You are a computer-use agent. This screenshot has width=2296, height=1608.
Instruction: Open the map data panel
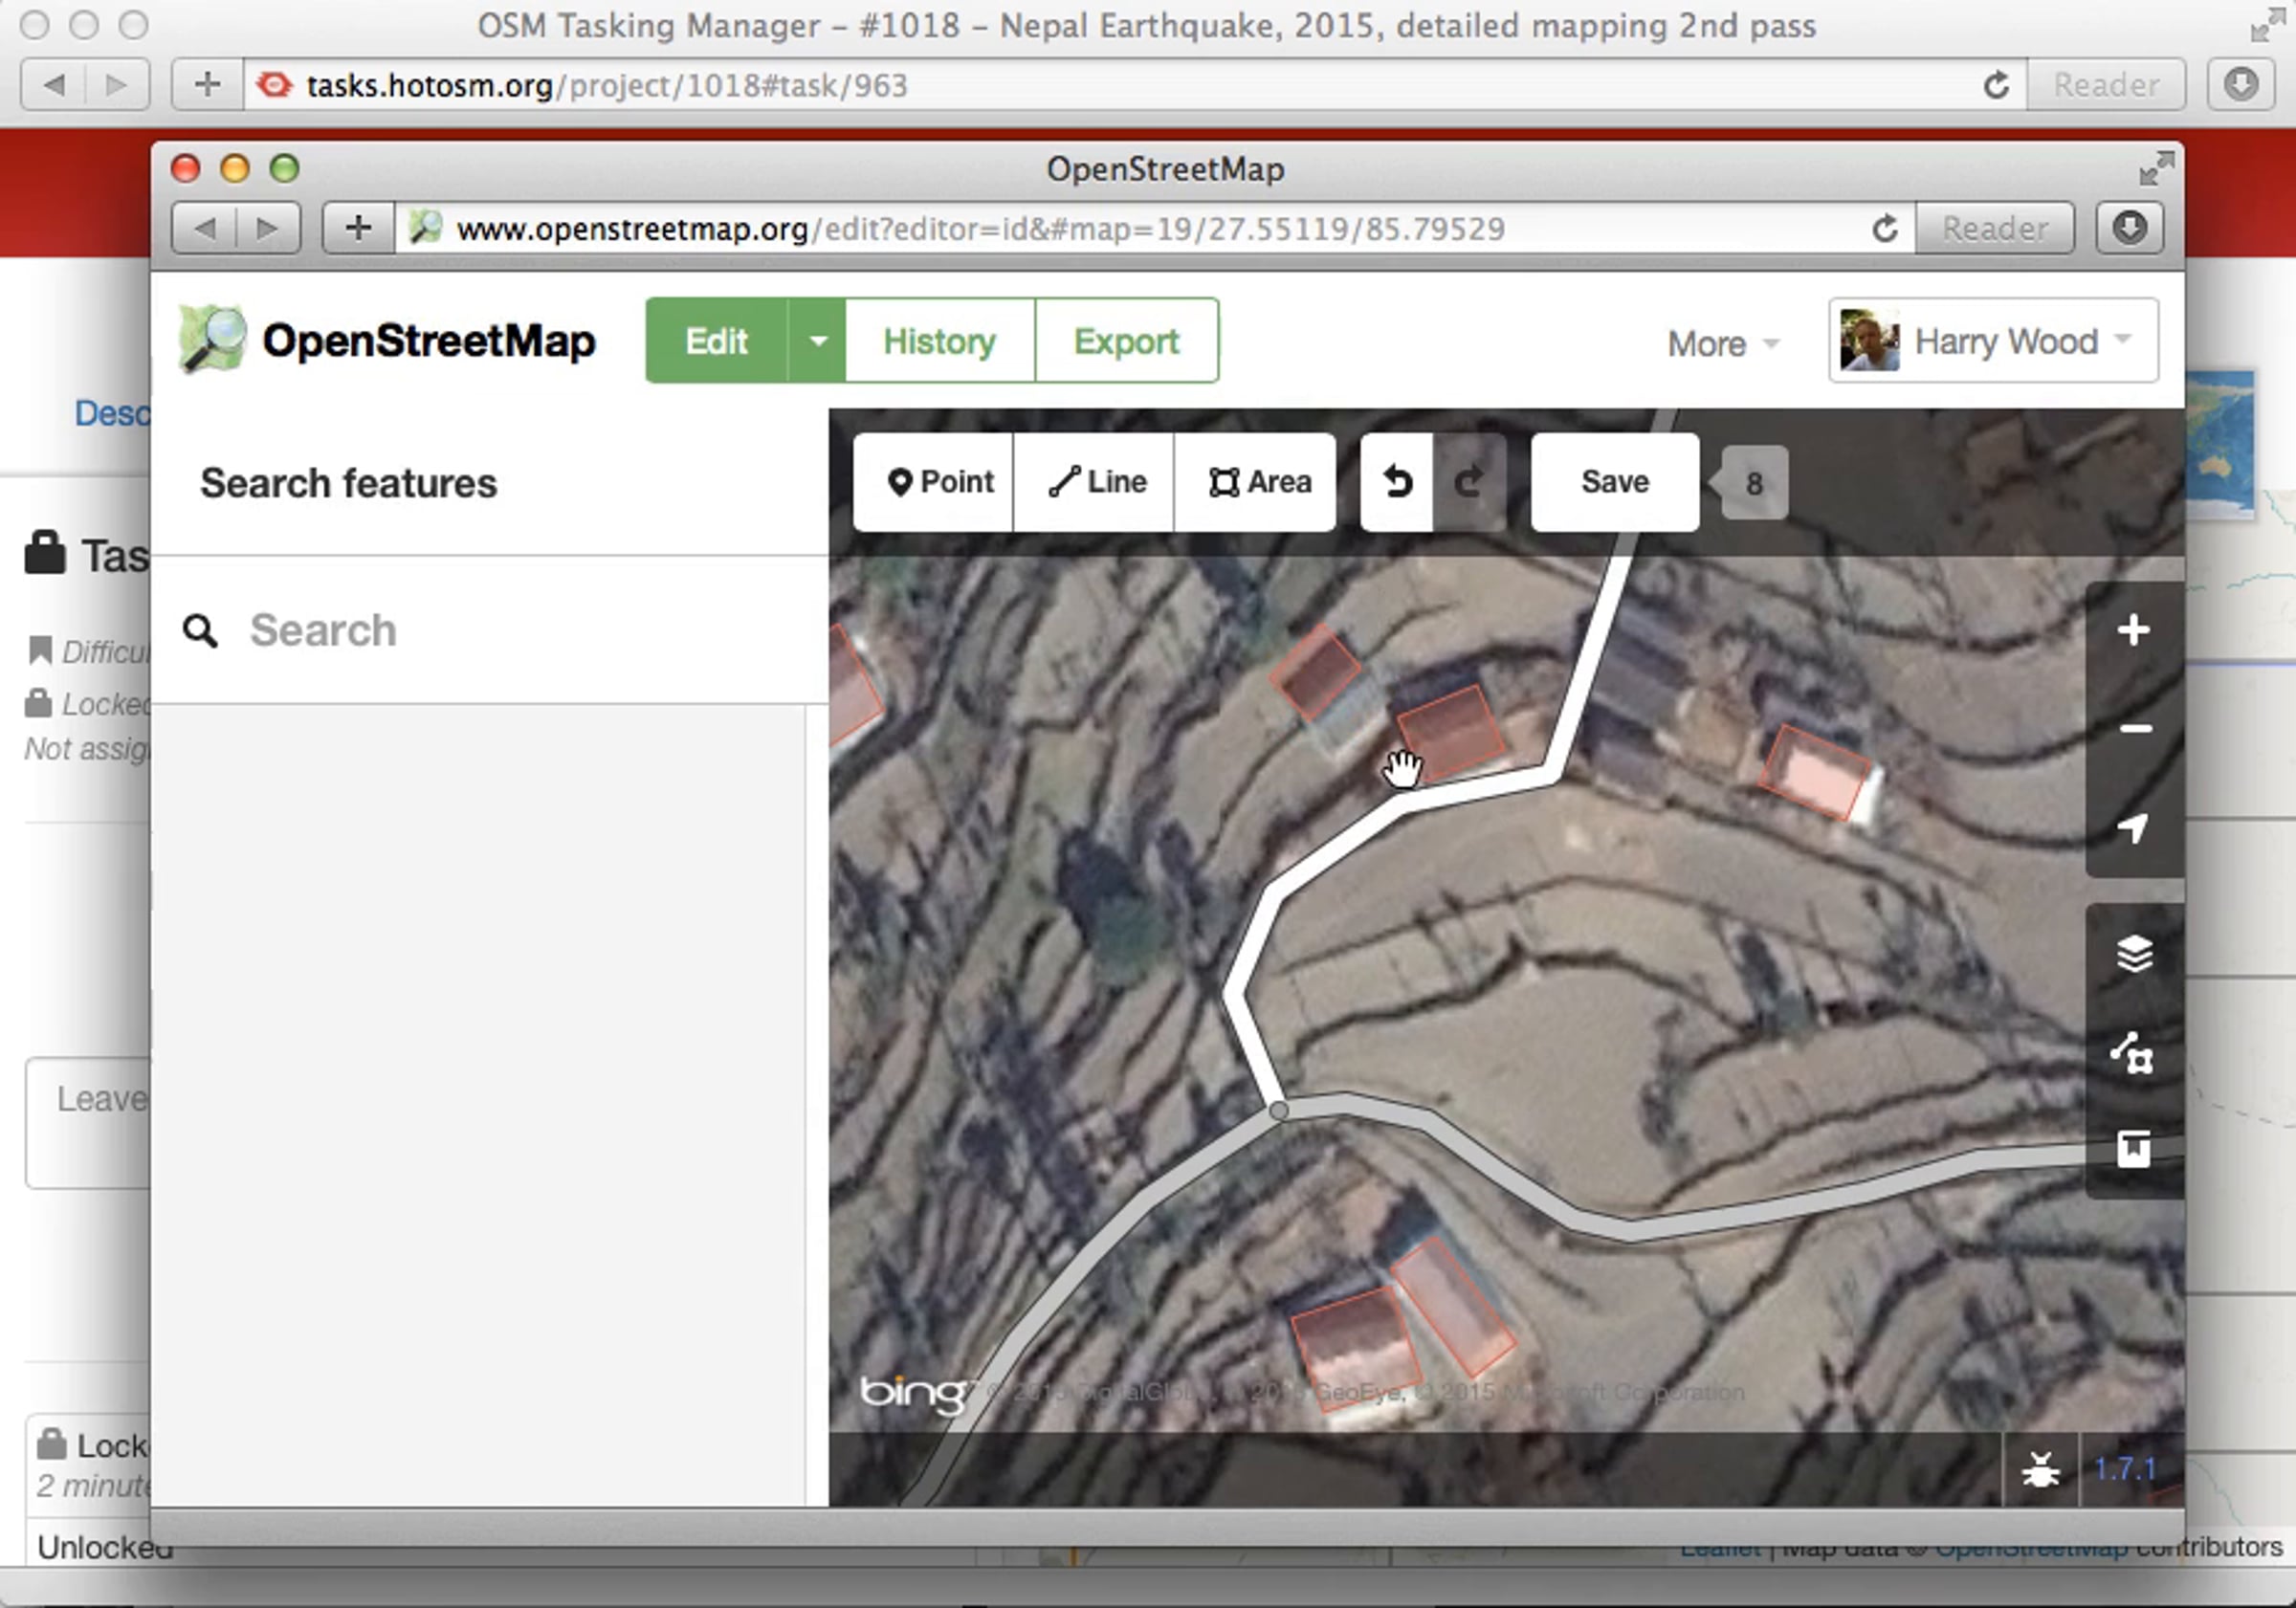(2132, 1052)
